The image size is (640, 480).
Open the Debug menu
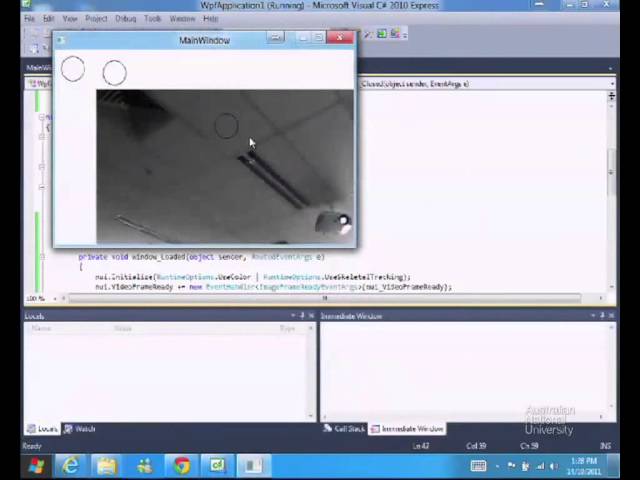pyautogui.click(x=126, y=19)
